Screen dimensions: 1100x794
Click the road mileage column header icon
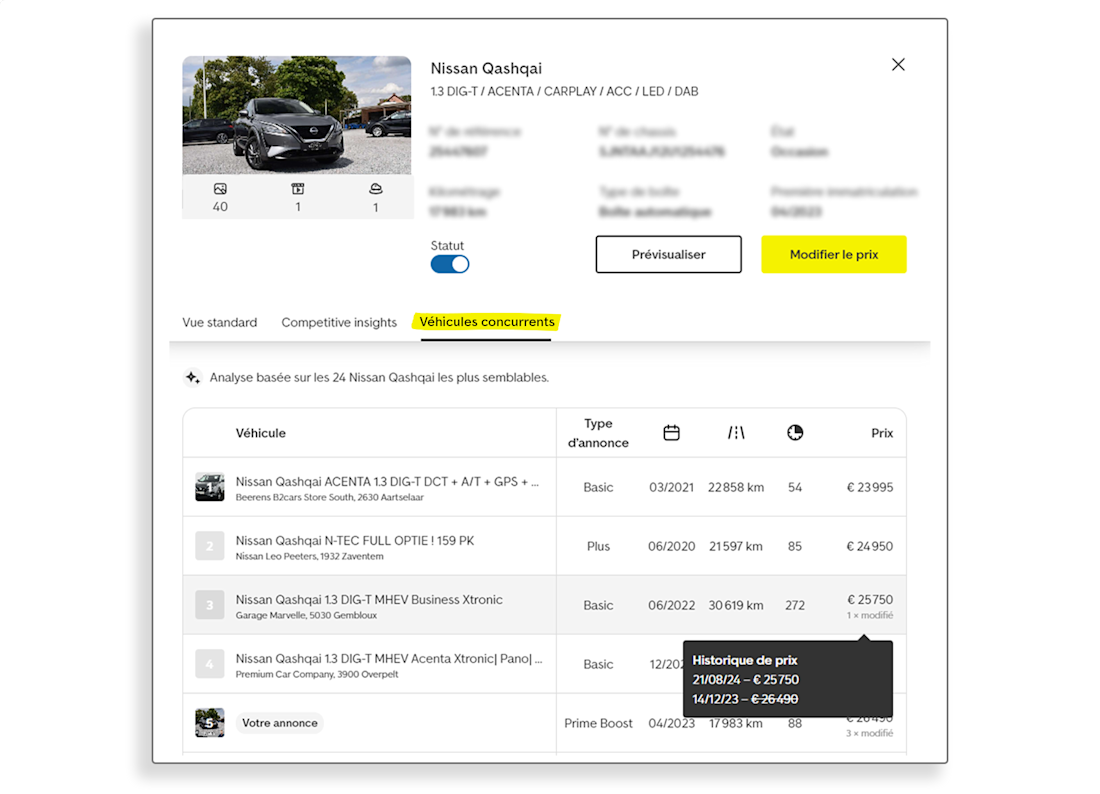click(x=736, y=433)
